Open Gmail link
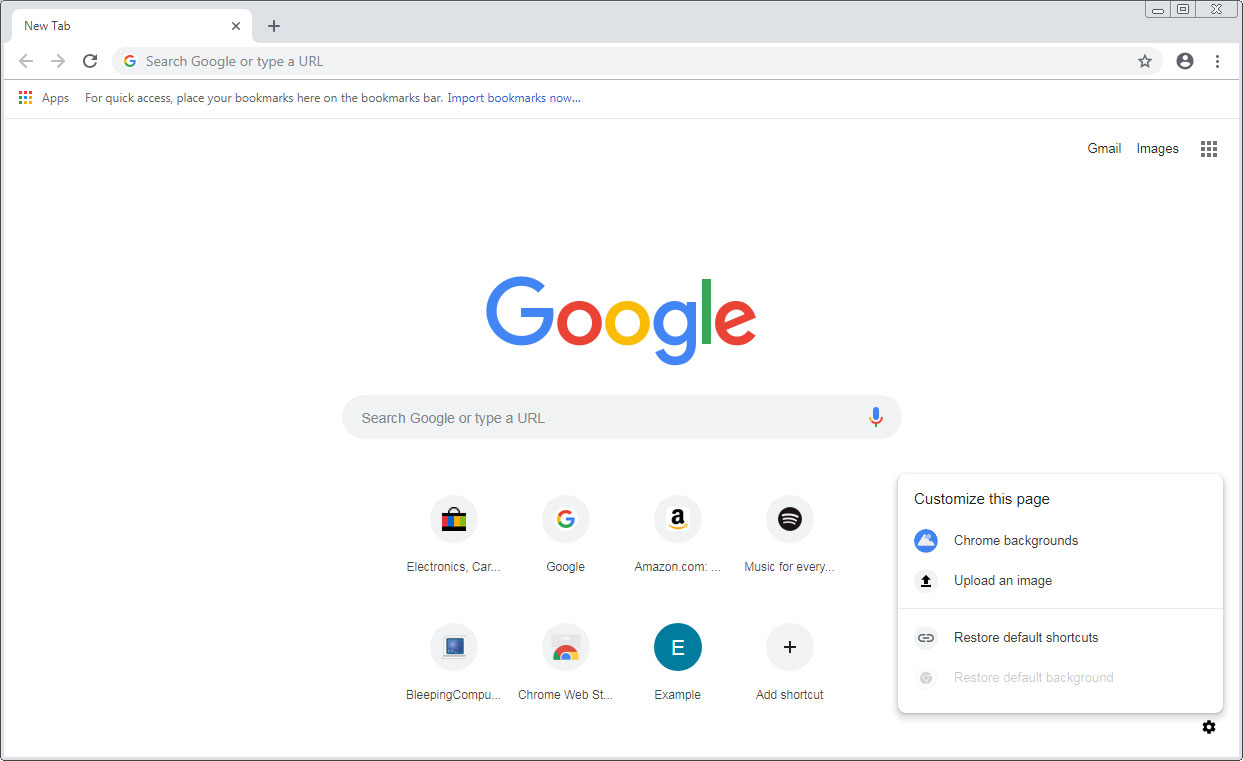The width and height of the screenshot is (1243, 761). [1104, 148]
